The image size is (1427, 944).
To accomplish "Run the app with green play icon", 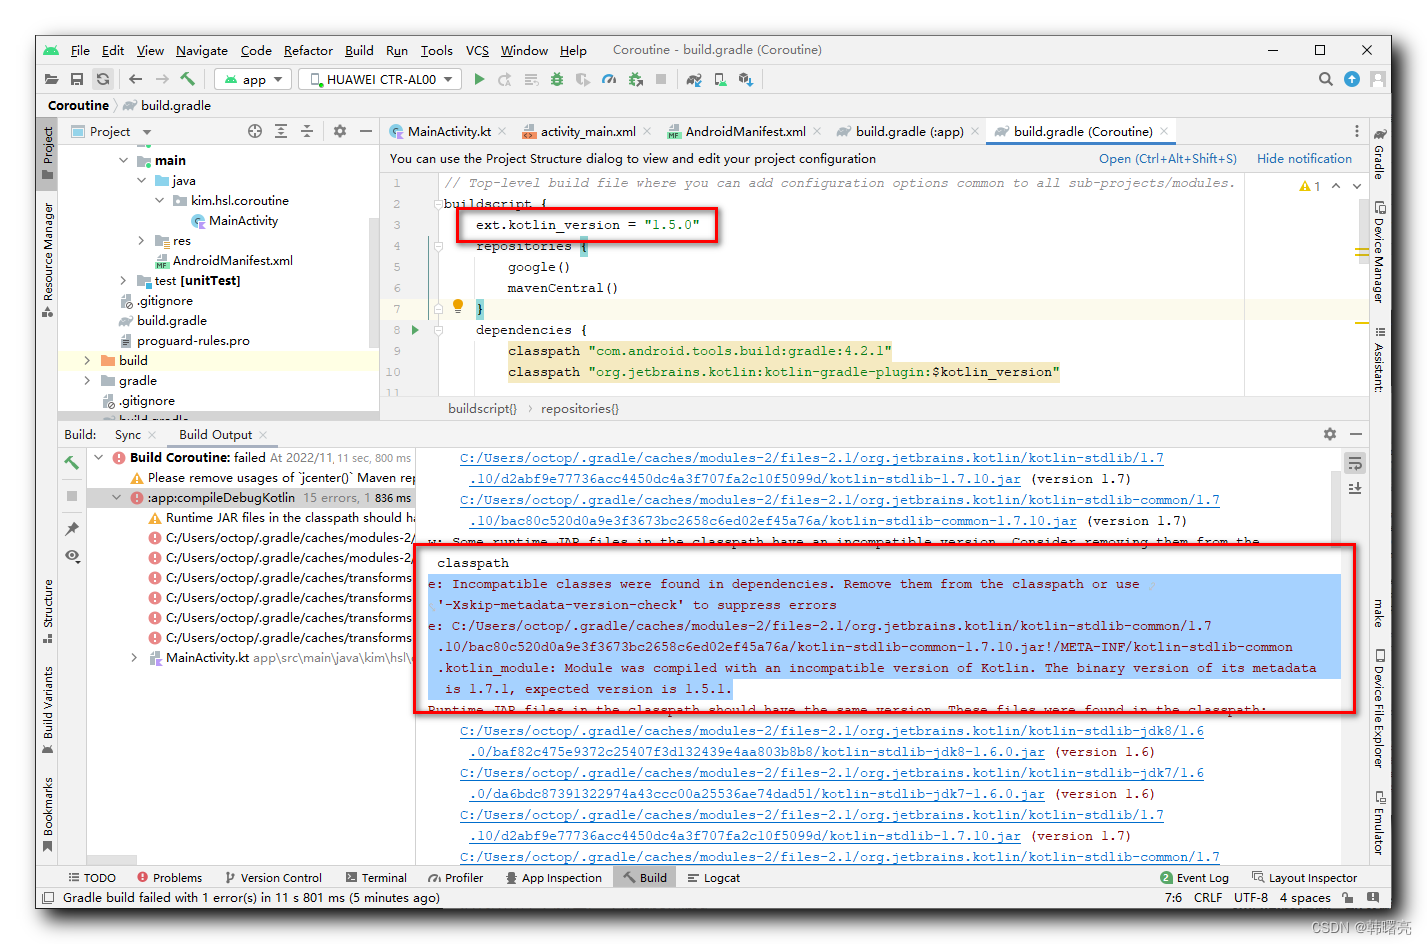I will click(479, 79).
